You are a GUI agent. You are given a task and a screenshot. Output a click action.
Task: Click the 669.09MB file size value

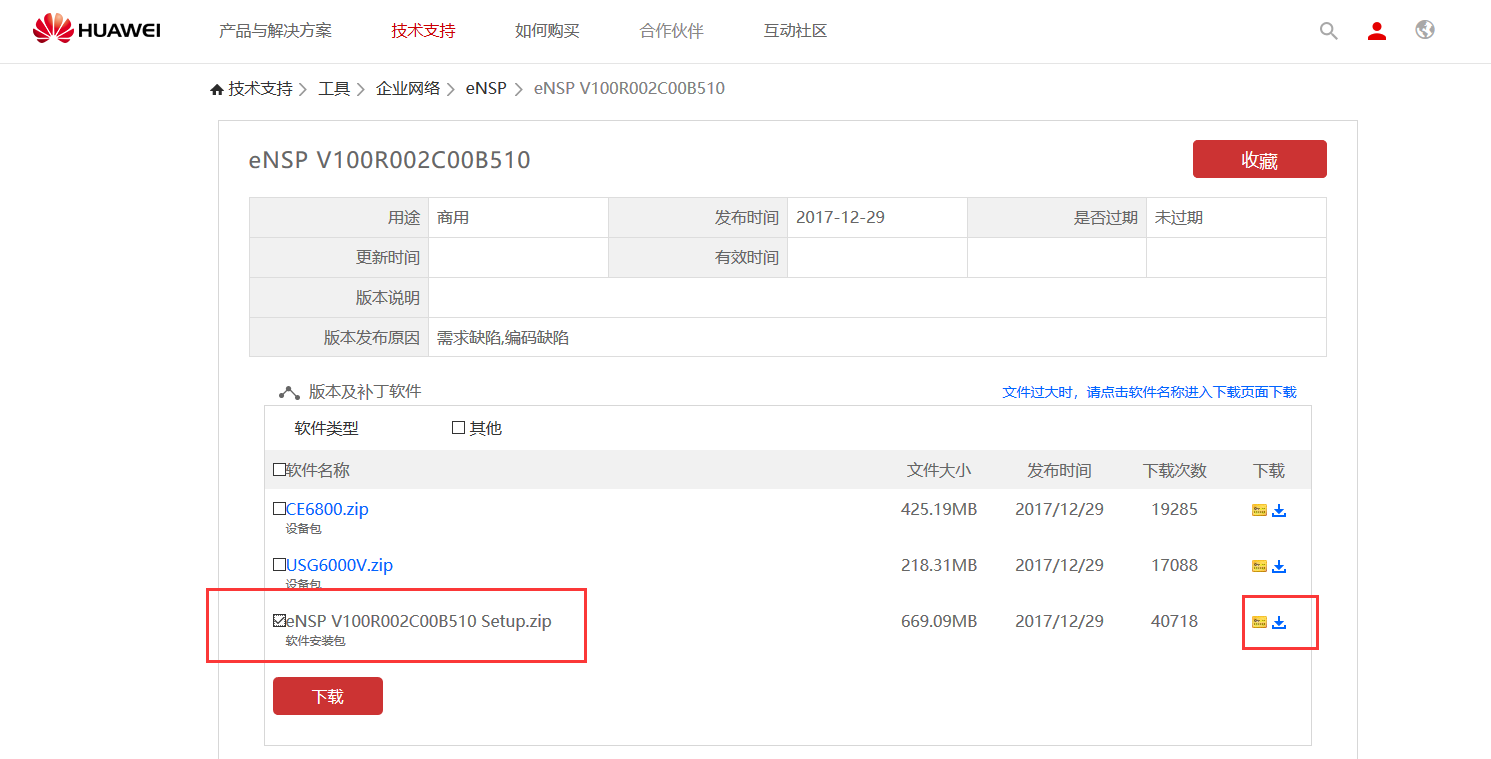coord(938,621)
